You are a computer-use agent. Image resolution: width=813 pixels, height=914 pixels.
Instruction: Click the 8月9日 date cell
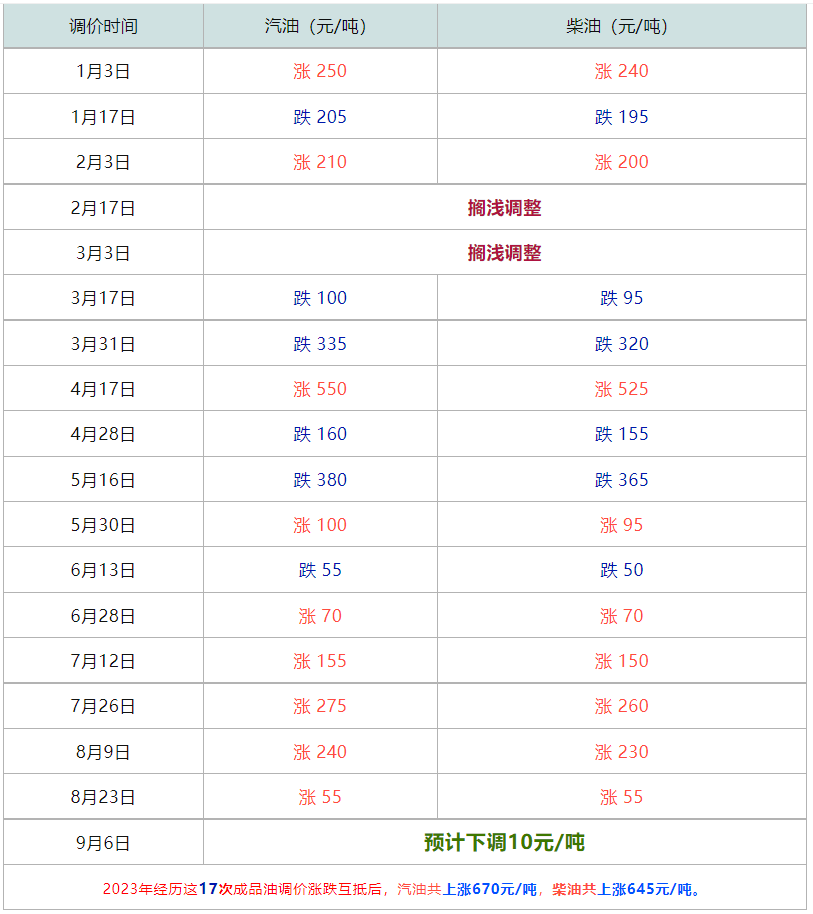tap(103, 752)
